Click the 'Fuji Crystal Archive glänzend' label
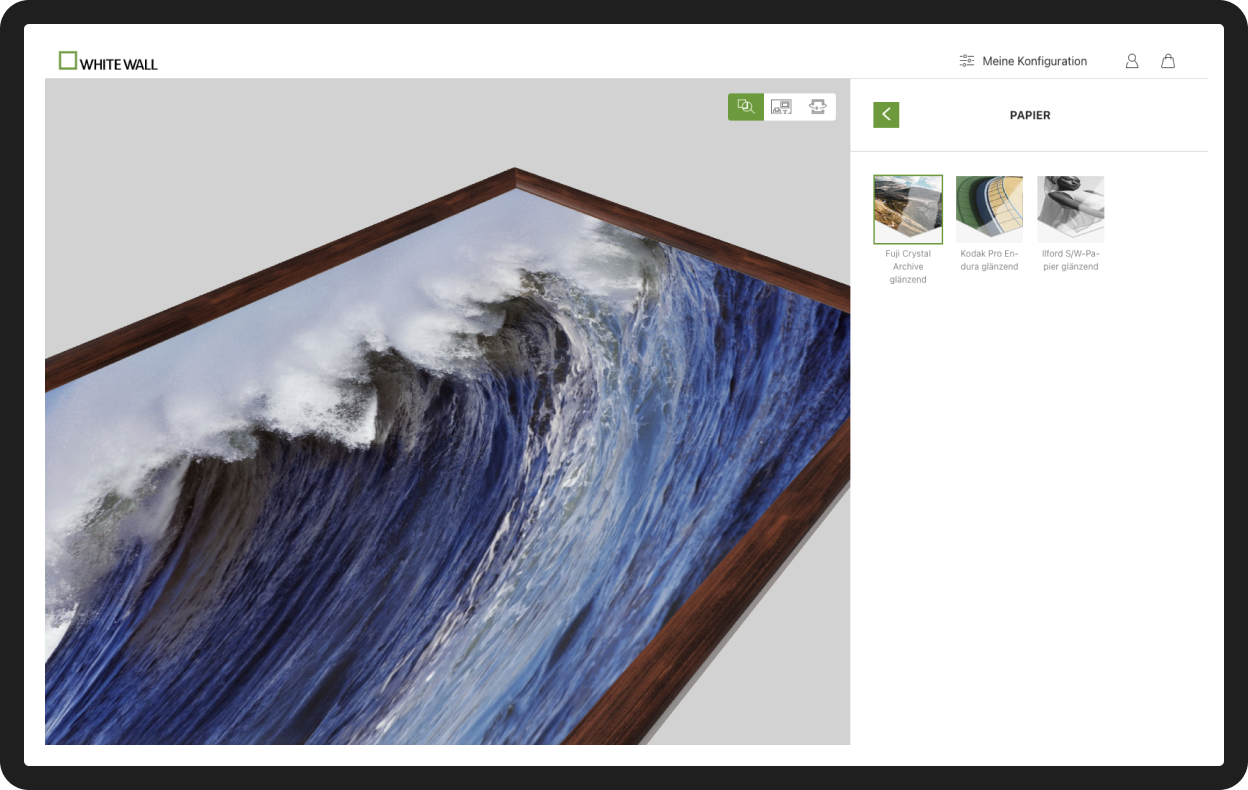This screenshot has width=1248, height=790. pyautogui.click(x=908, y=267)
